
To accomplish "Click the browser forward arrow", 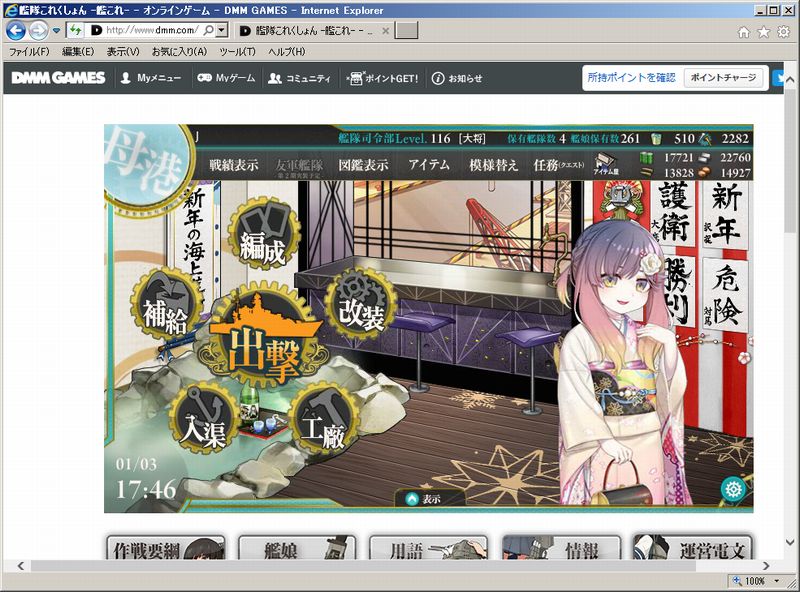I will (x=38, y=31).
